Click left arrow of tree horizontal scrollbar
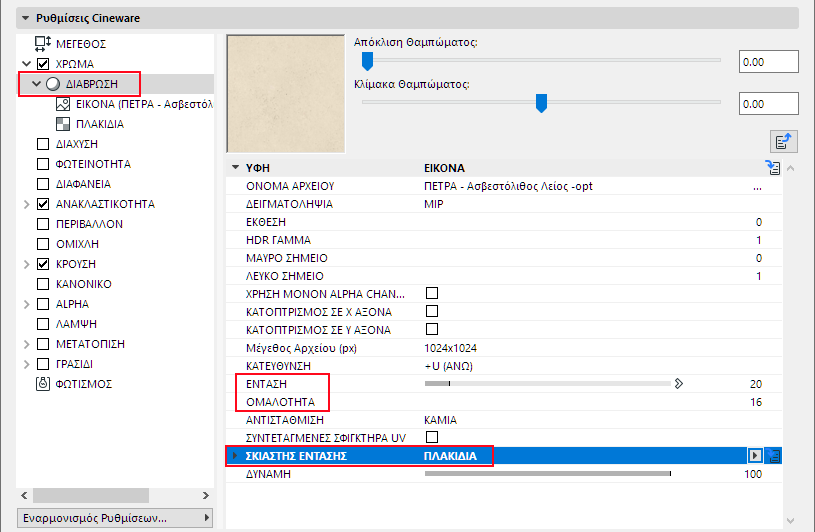Viewport: 815px width, 532px height. 24,496
